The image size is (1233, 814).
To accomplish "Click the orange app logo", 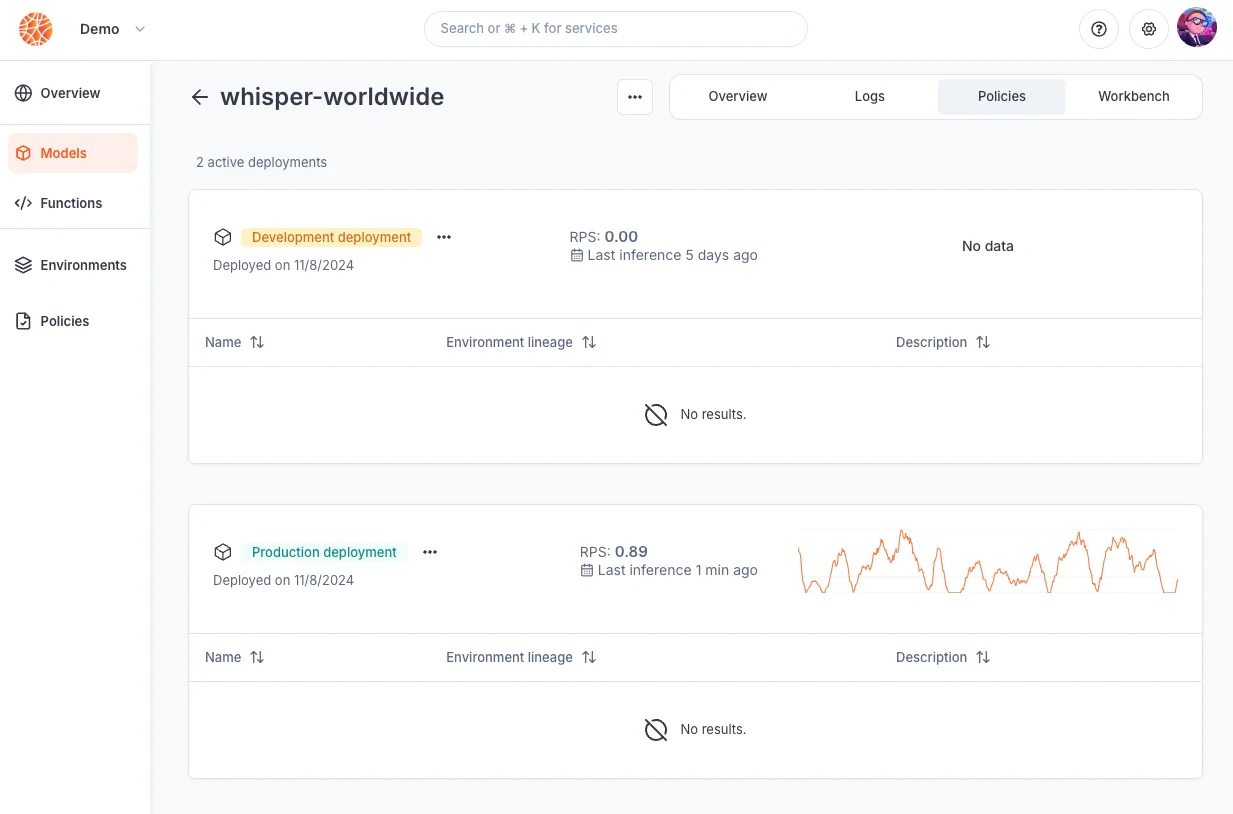I will click(36, 29).
